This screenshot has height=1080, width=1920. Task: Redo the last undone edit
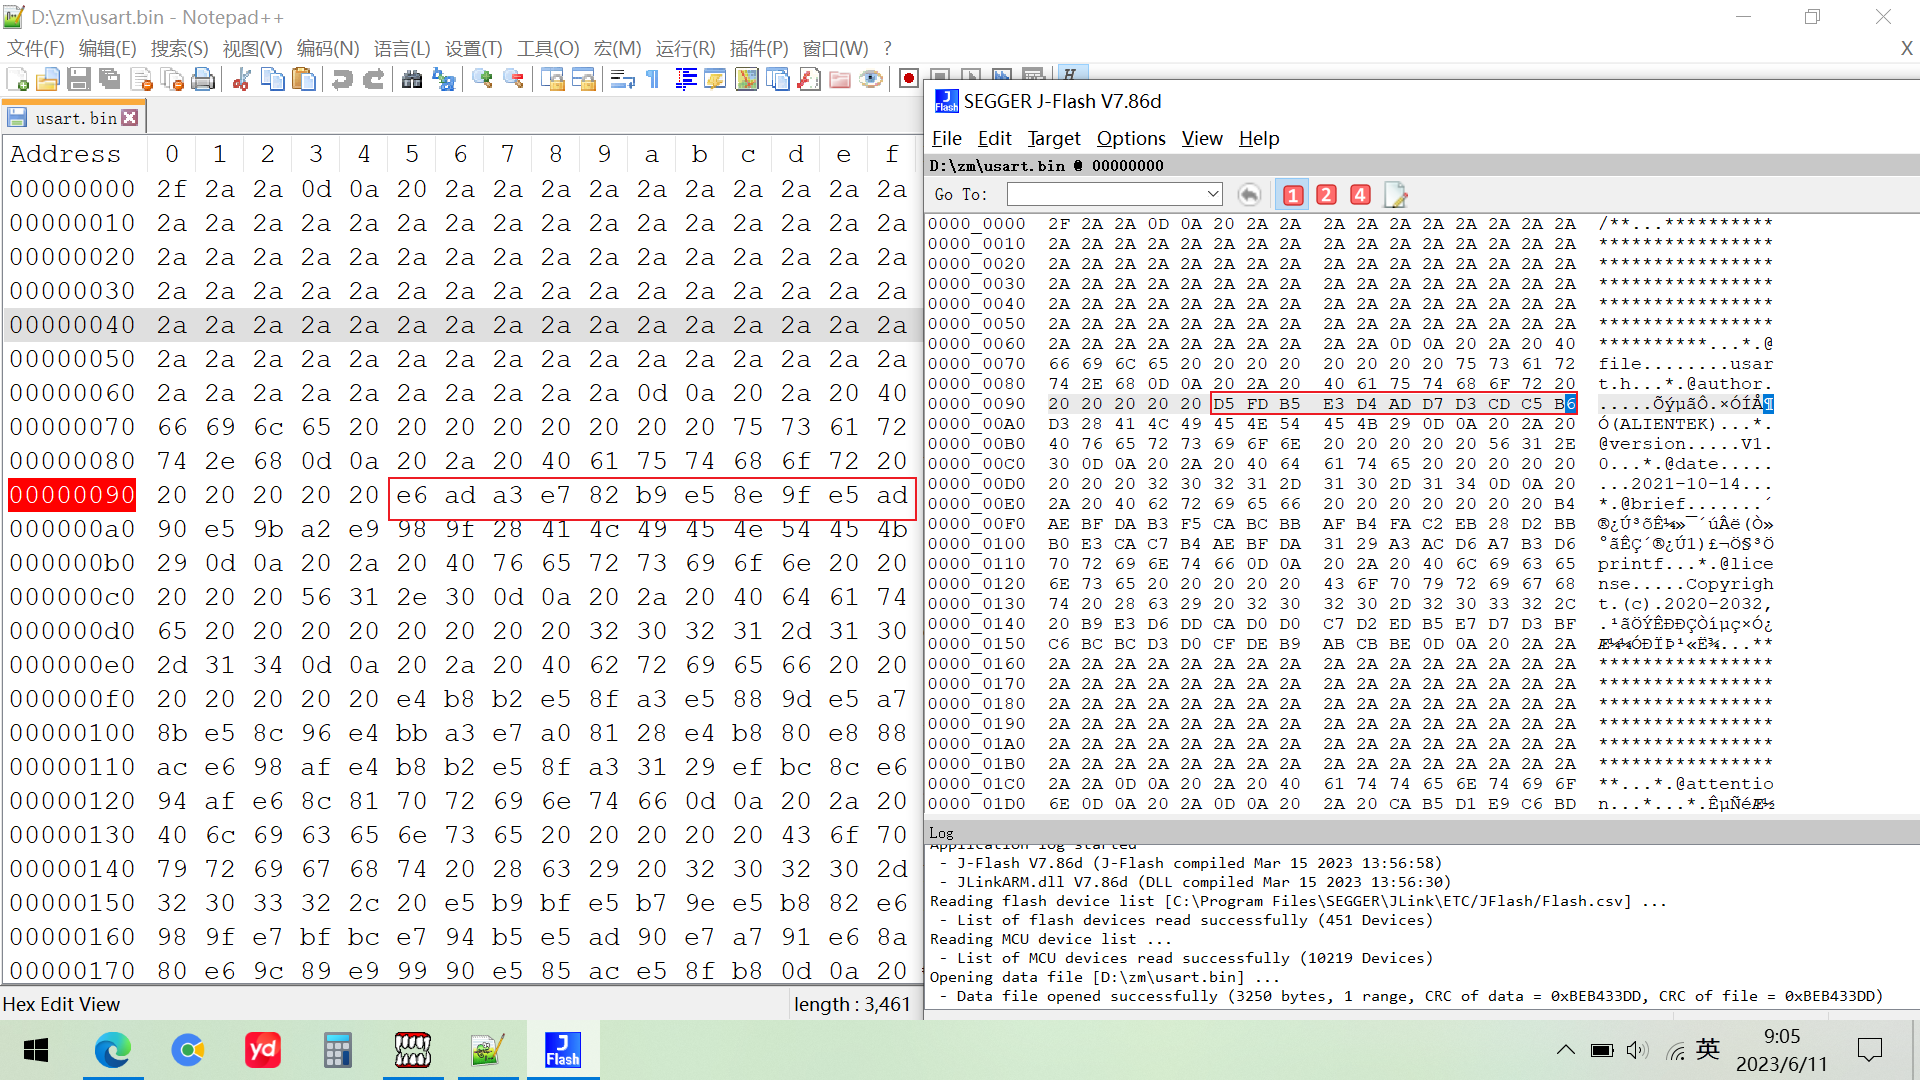pos(373,79)
